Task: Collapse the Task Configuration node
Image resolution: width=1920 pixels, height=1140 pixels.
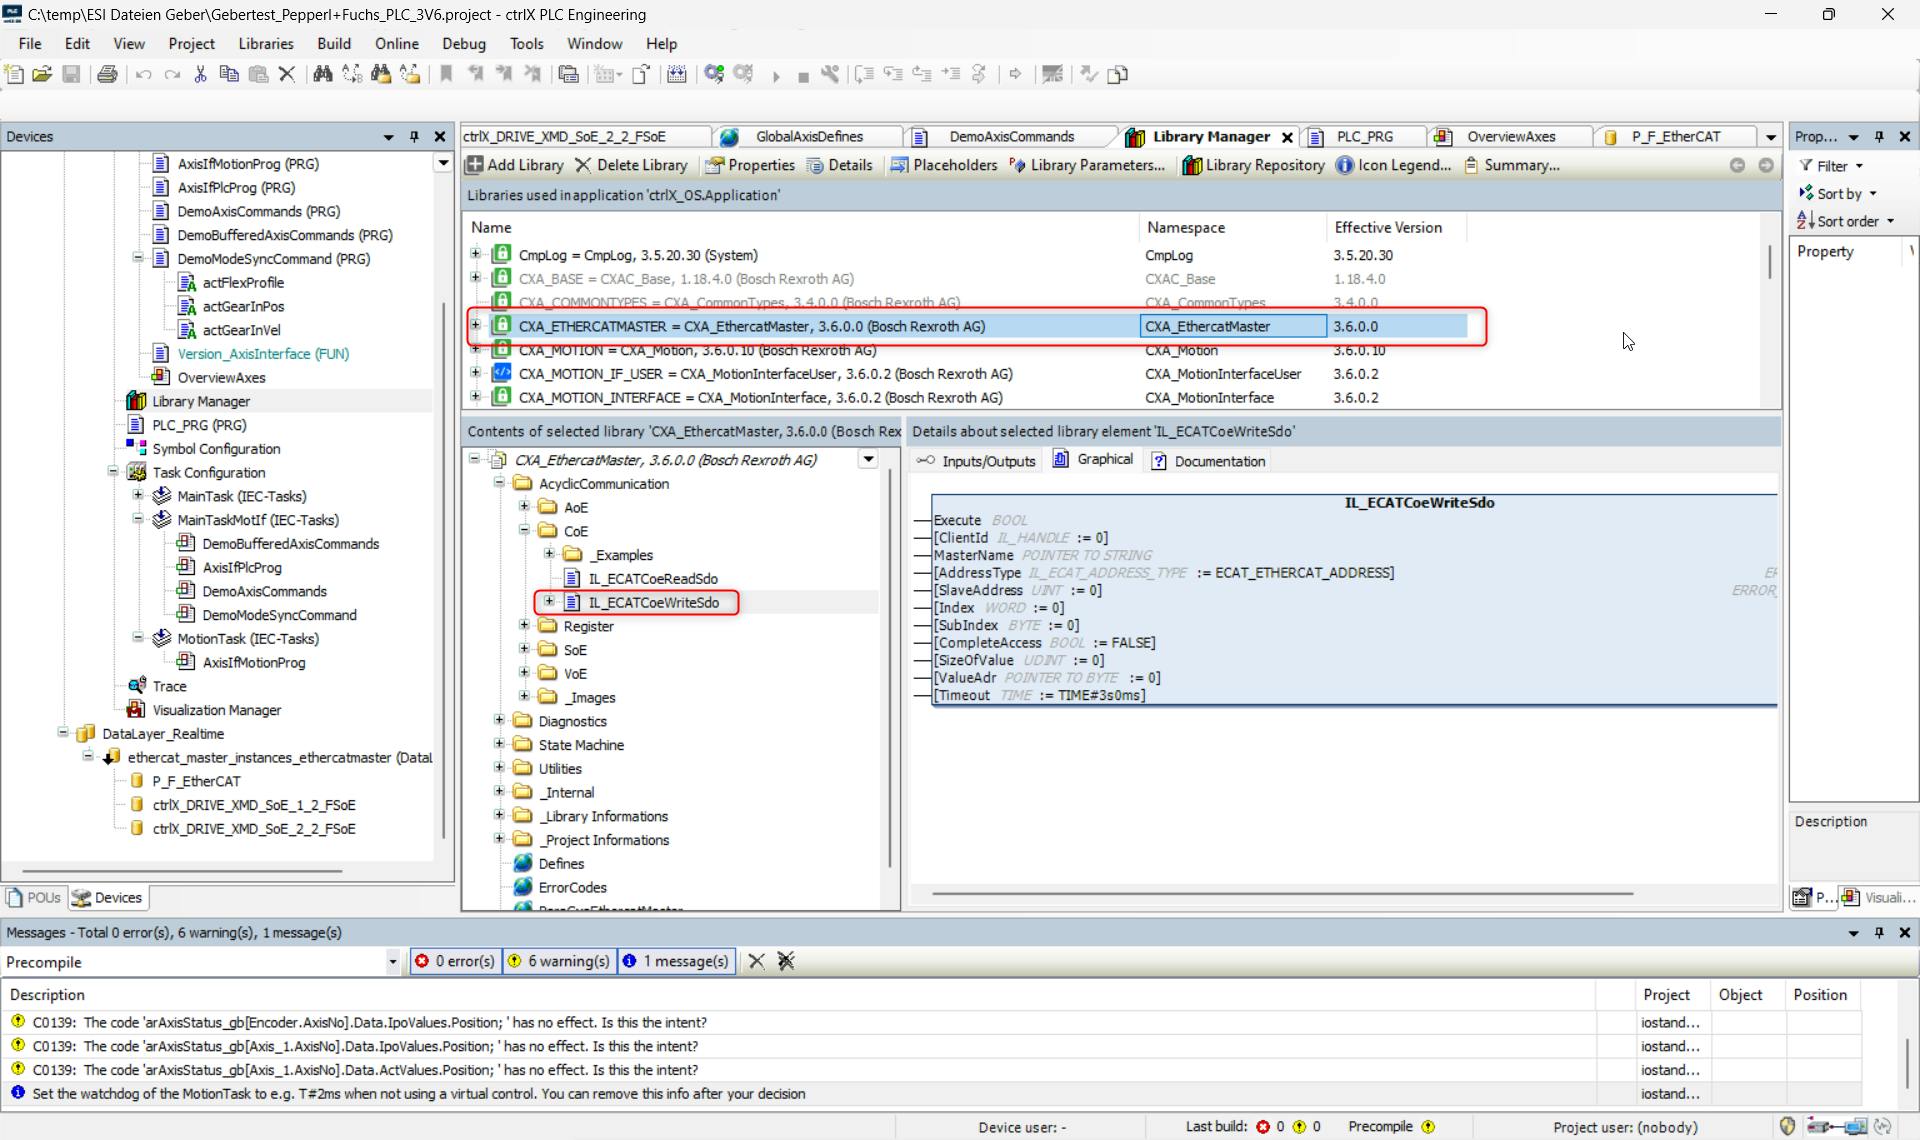Action: pos(113,472)
